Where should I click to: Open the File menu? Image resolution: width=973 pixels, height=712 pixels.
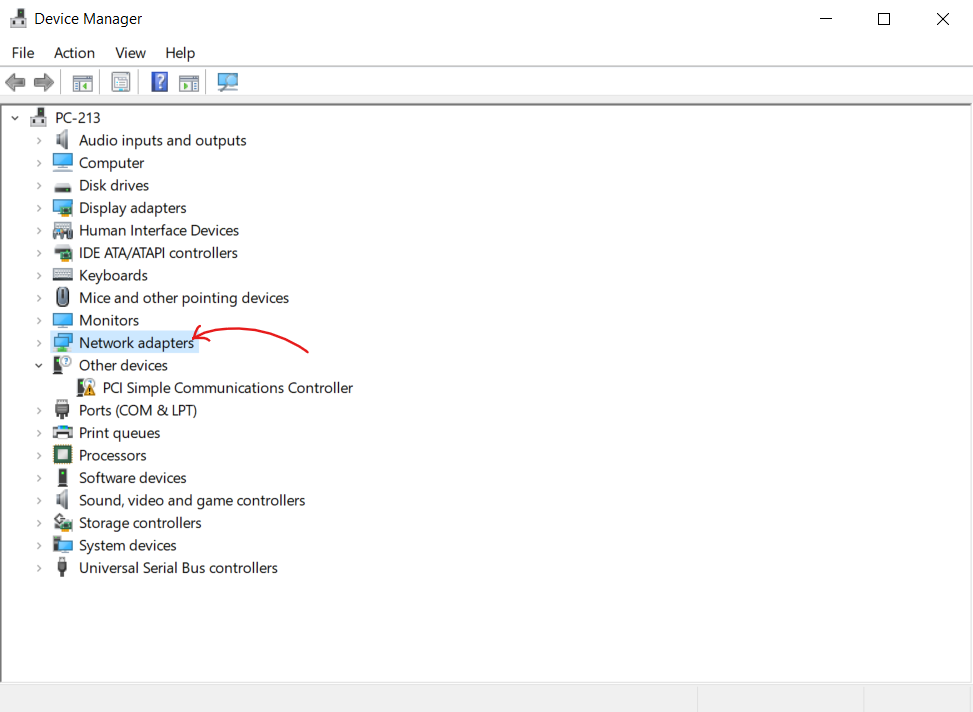coord(22,53)
